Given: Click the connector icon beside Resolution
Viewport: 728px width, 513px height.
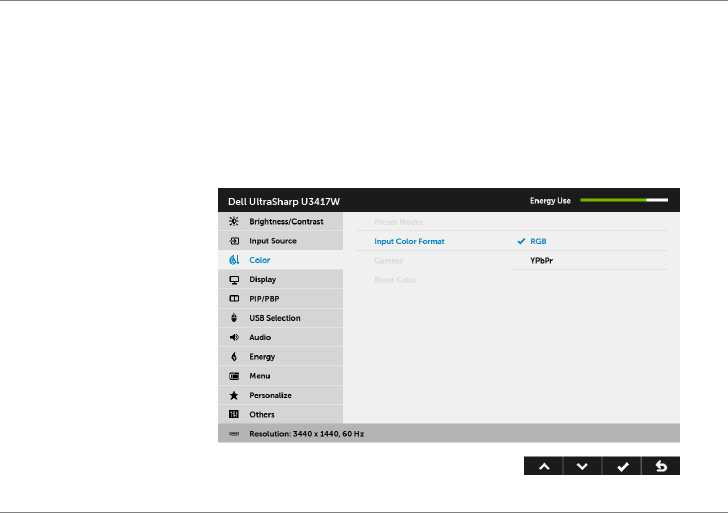Looking at the screenshot, I should coord(234,434).
